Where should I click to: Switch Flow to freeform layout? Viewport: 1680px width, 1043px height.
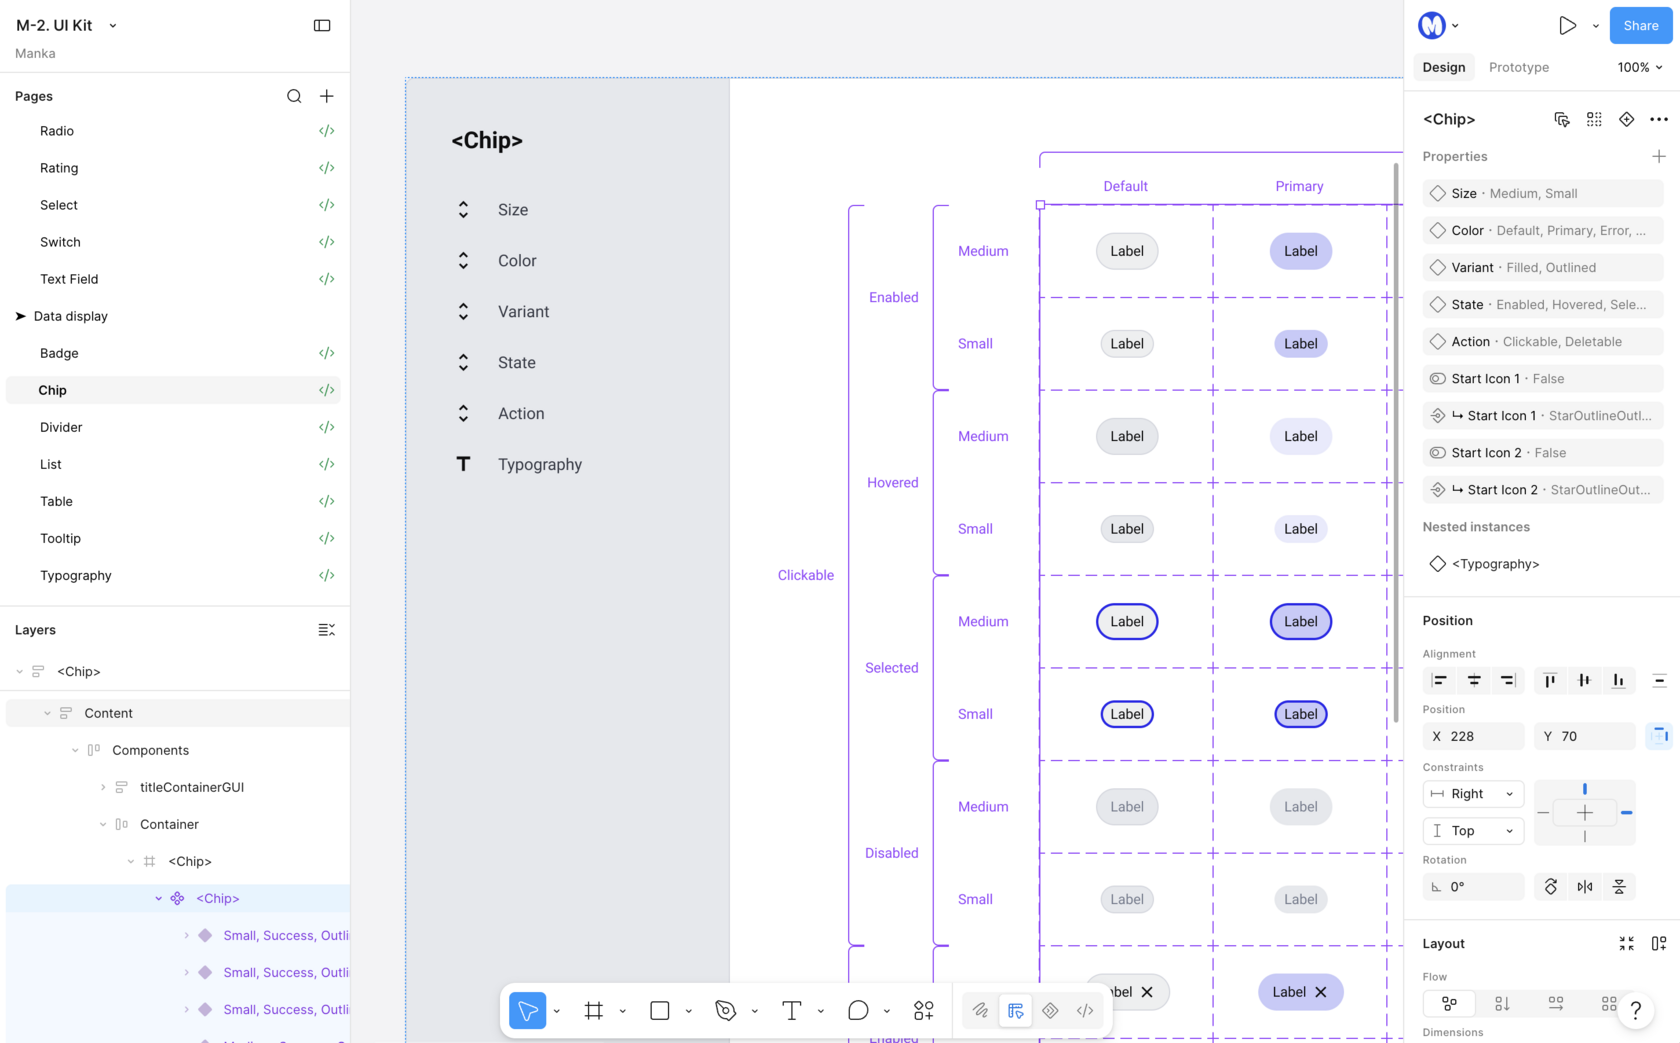pos(1449,1004)
